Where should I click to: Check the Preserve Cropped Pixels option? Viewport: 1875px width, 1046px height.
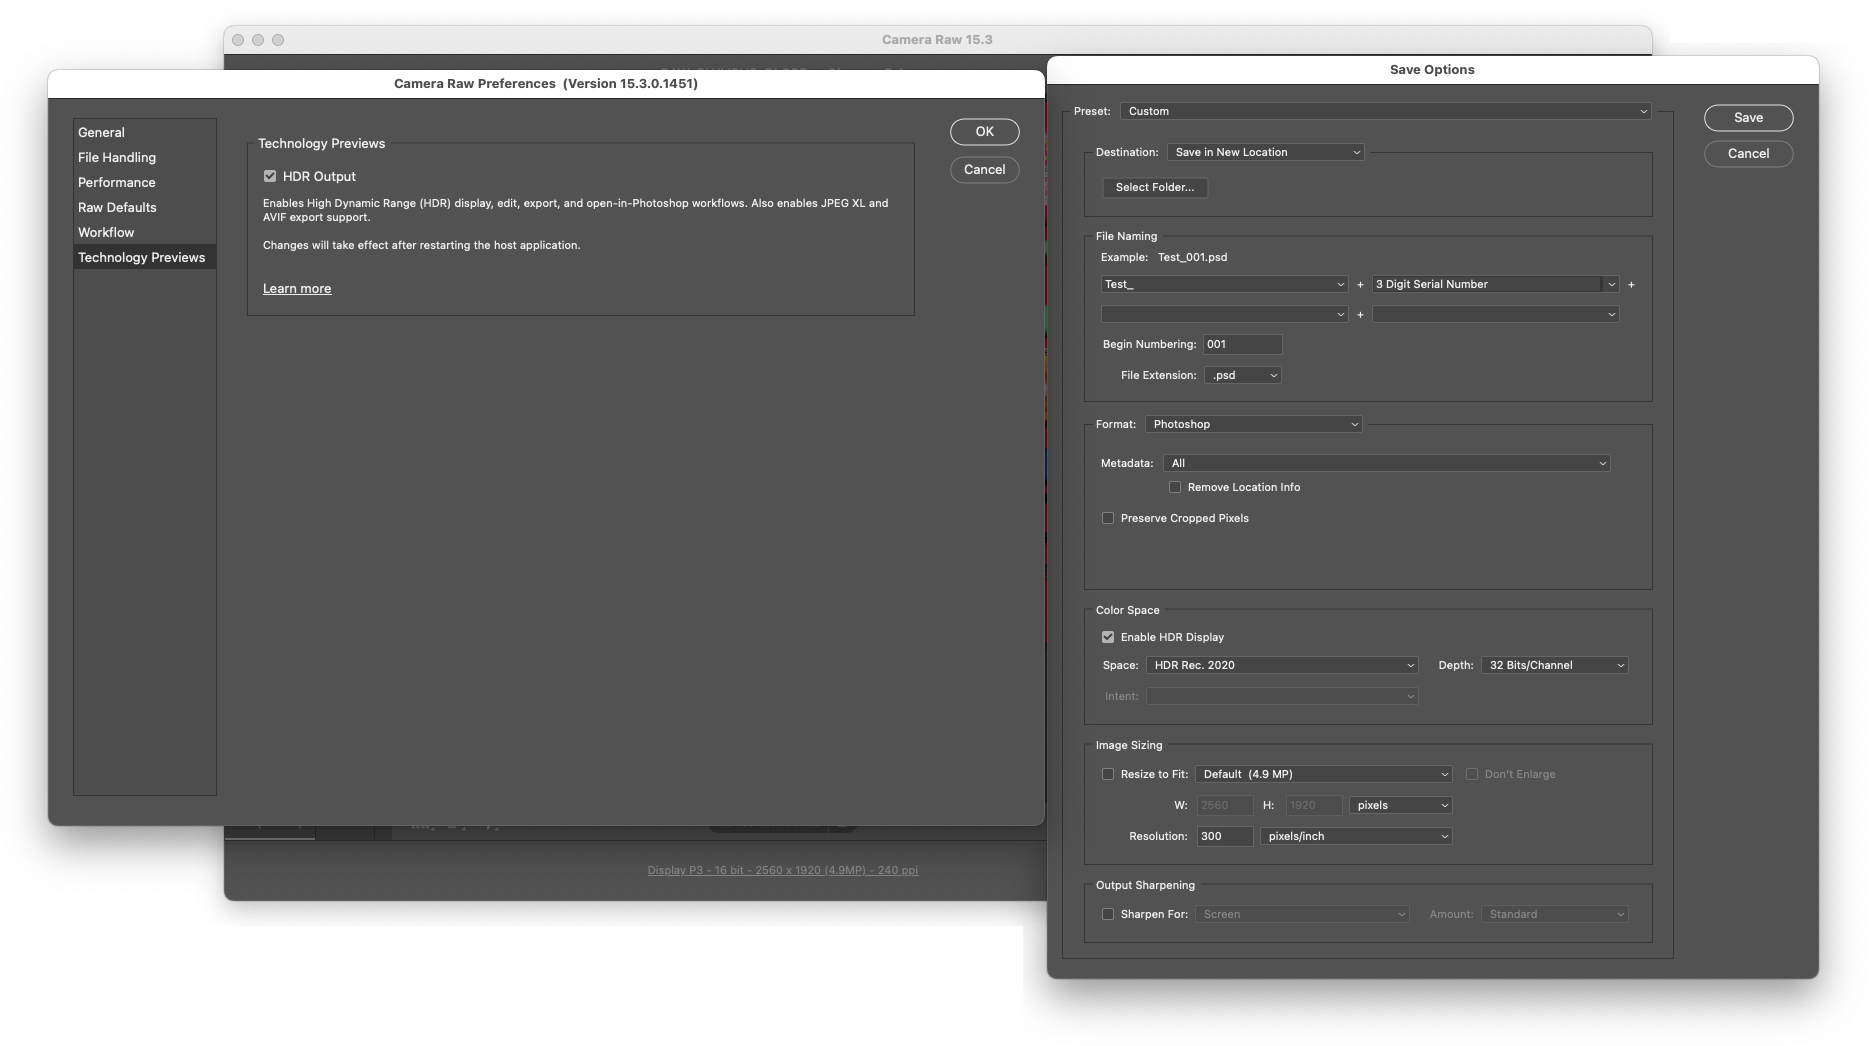tap(1108, 518)
